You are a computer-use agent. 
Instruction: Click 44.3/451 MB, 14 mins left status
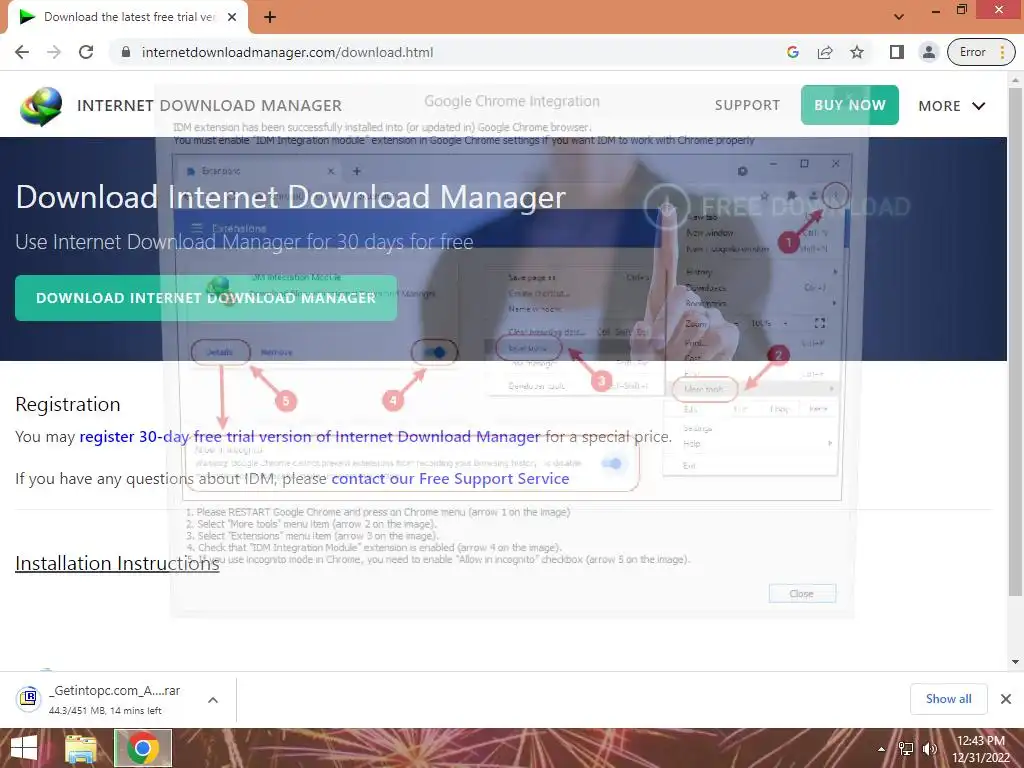(x=105, y=711)
